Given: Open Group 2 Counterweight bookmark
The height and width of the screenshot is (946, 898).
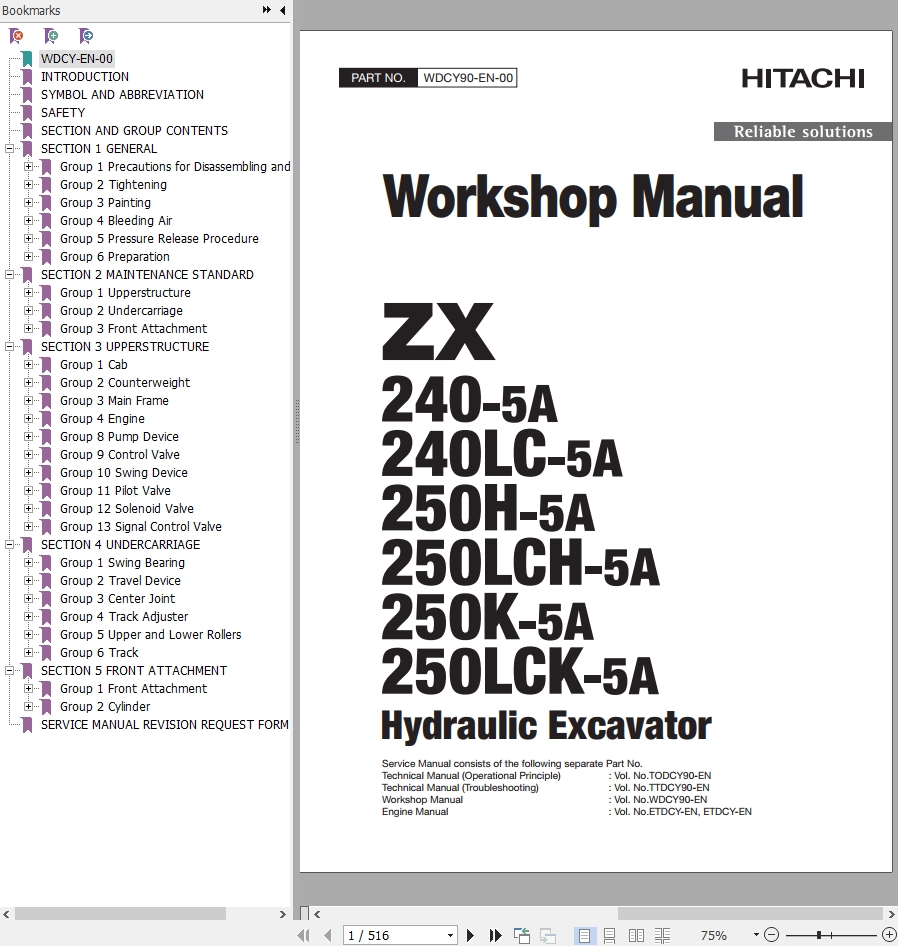Looking at the screenshot, I should 124,383.
